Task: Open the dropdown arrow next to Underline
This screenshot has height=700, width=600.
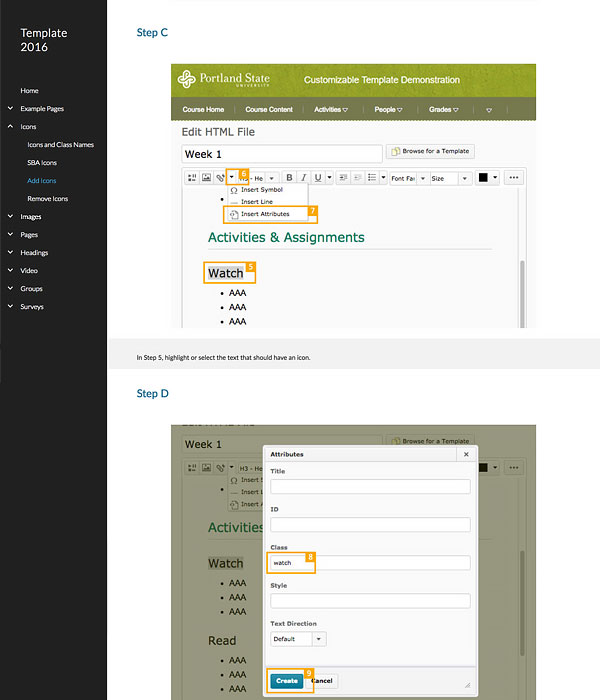Action: pyautogui.click(x=329, y=178)
